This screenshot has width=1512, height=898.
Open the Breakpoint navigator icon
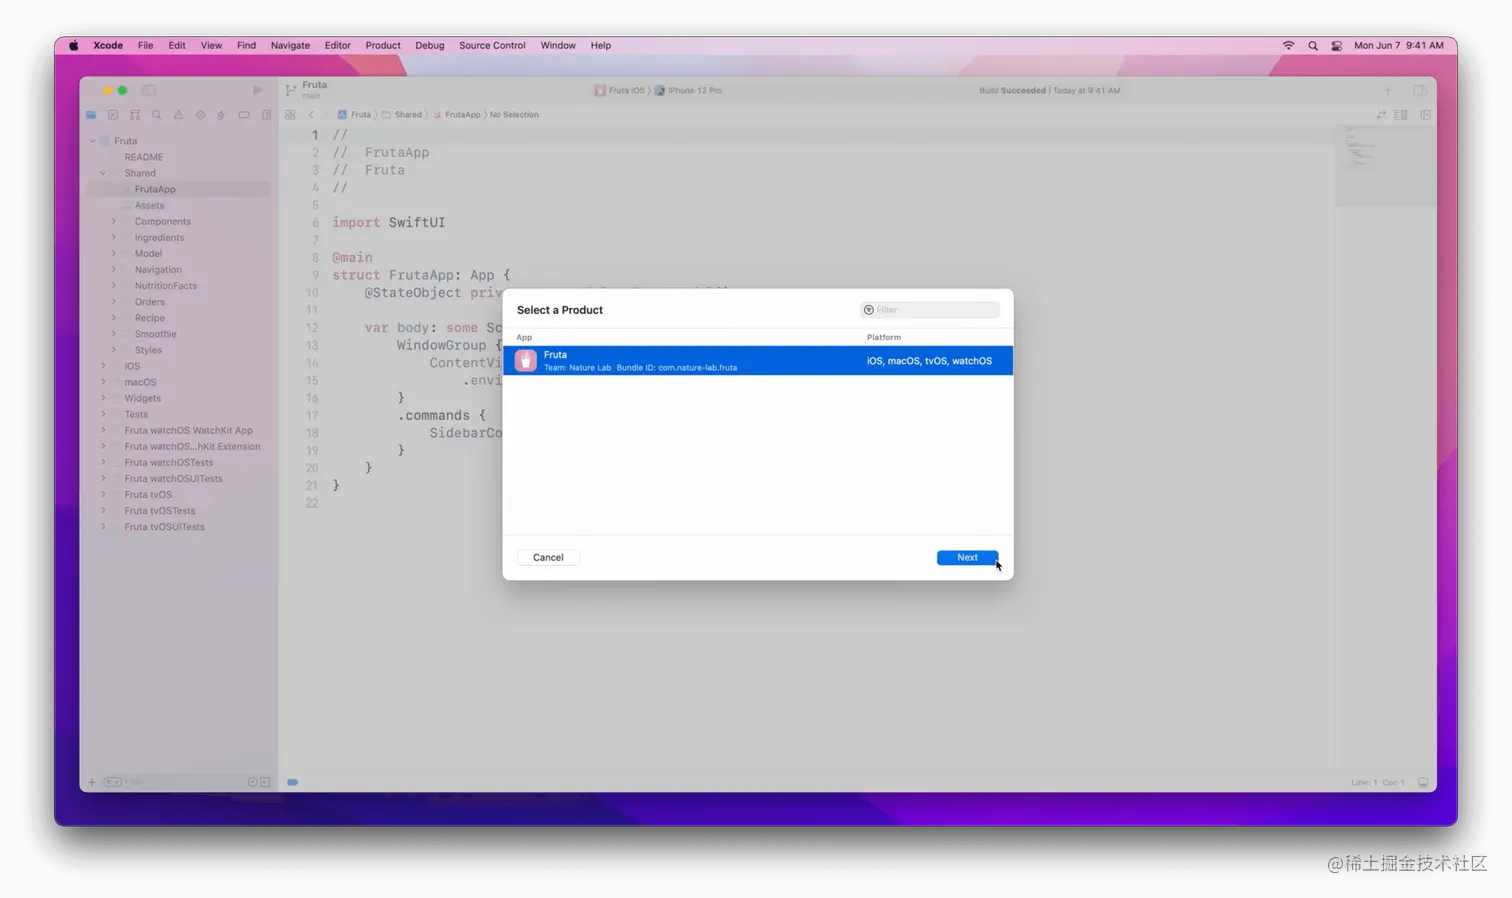(x=244, y=115)
